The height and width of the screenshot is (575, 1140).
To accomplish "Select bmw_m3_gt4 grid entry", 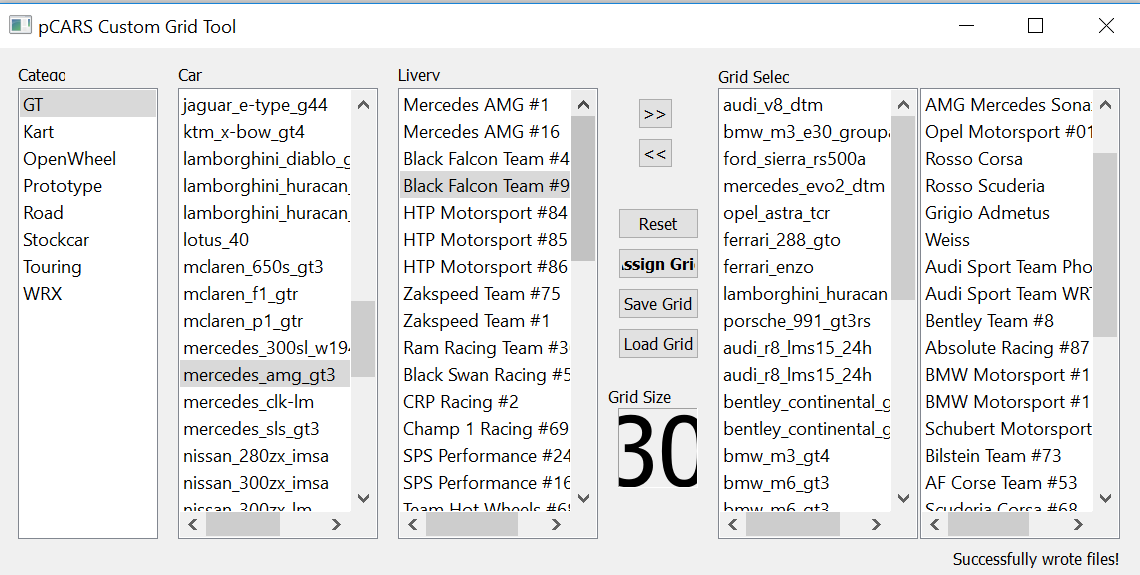I will point(806,456).
